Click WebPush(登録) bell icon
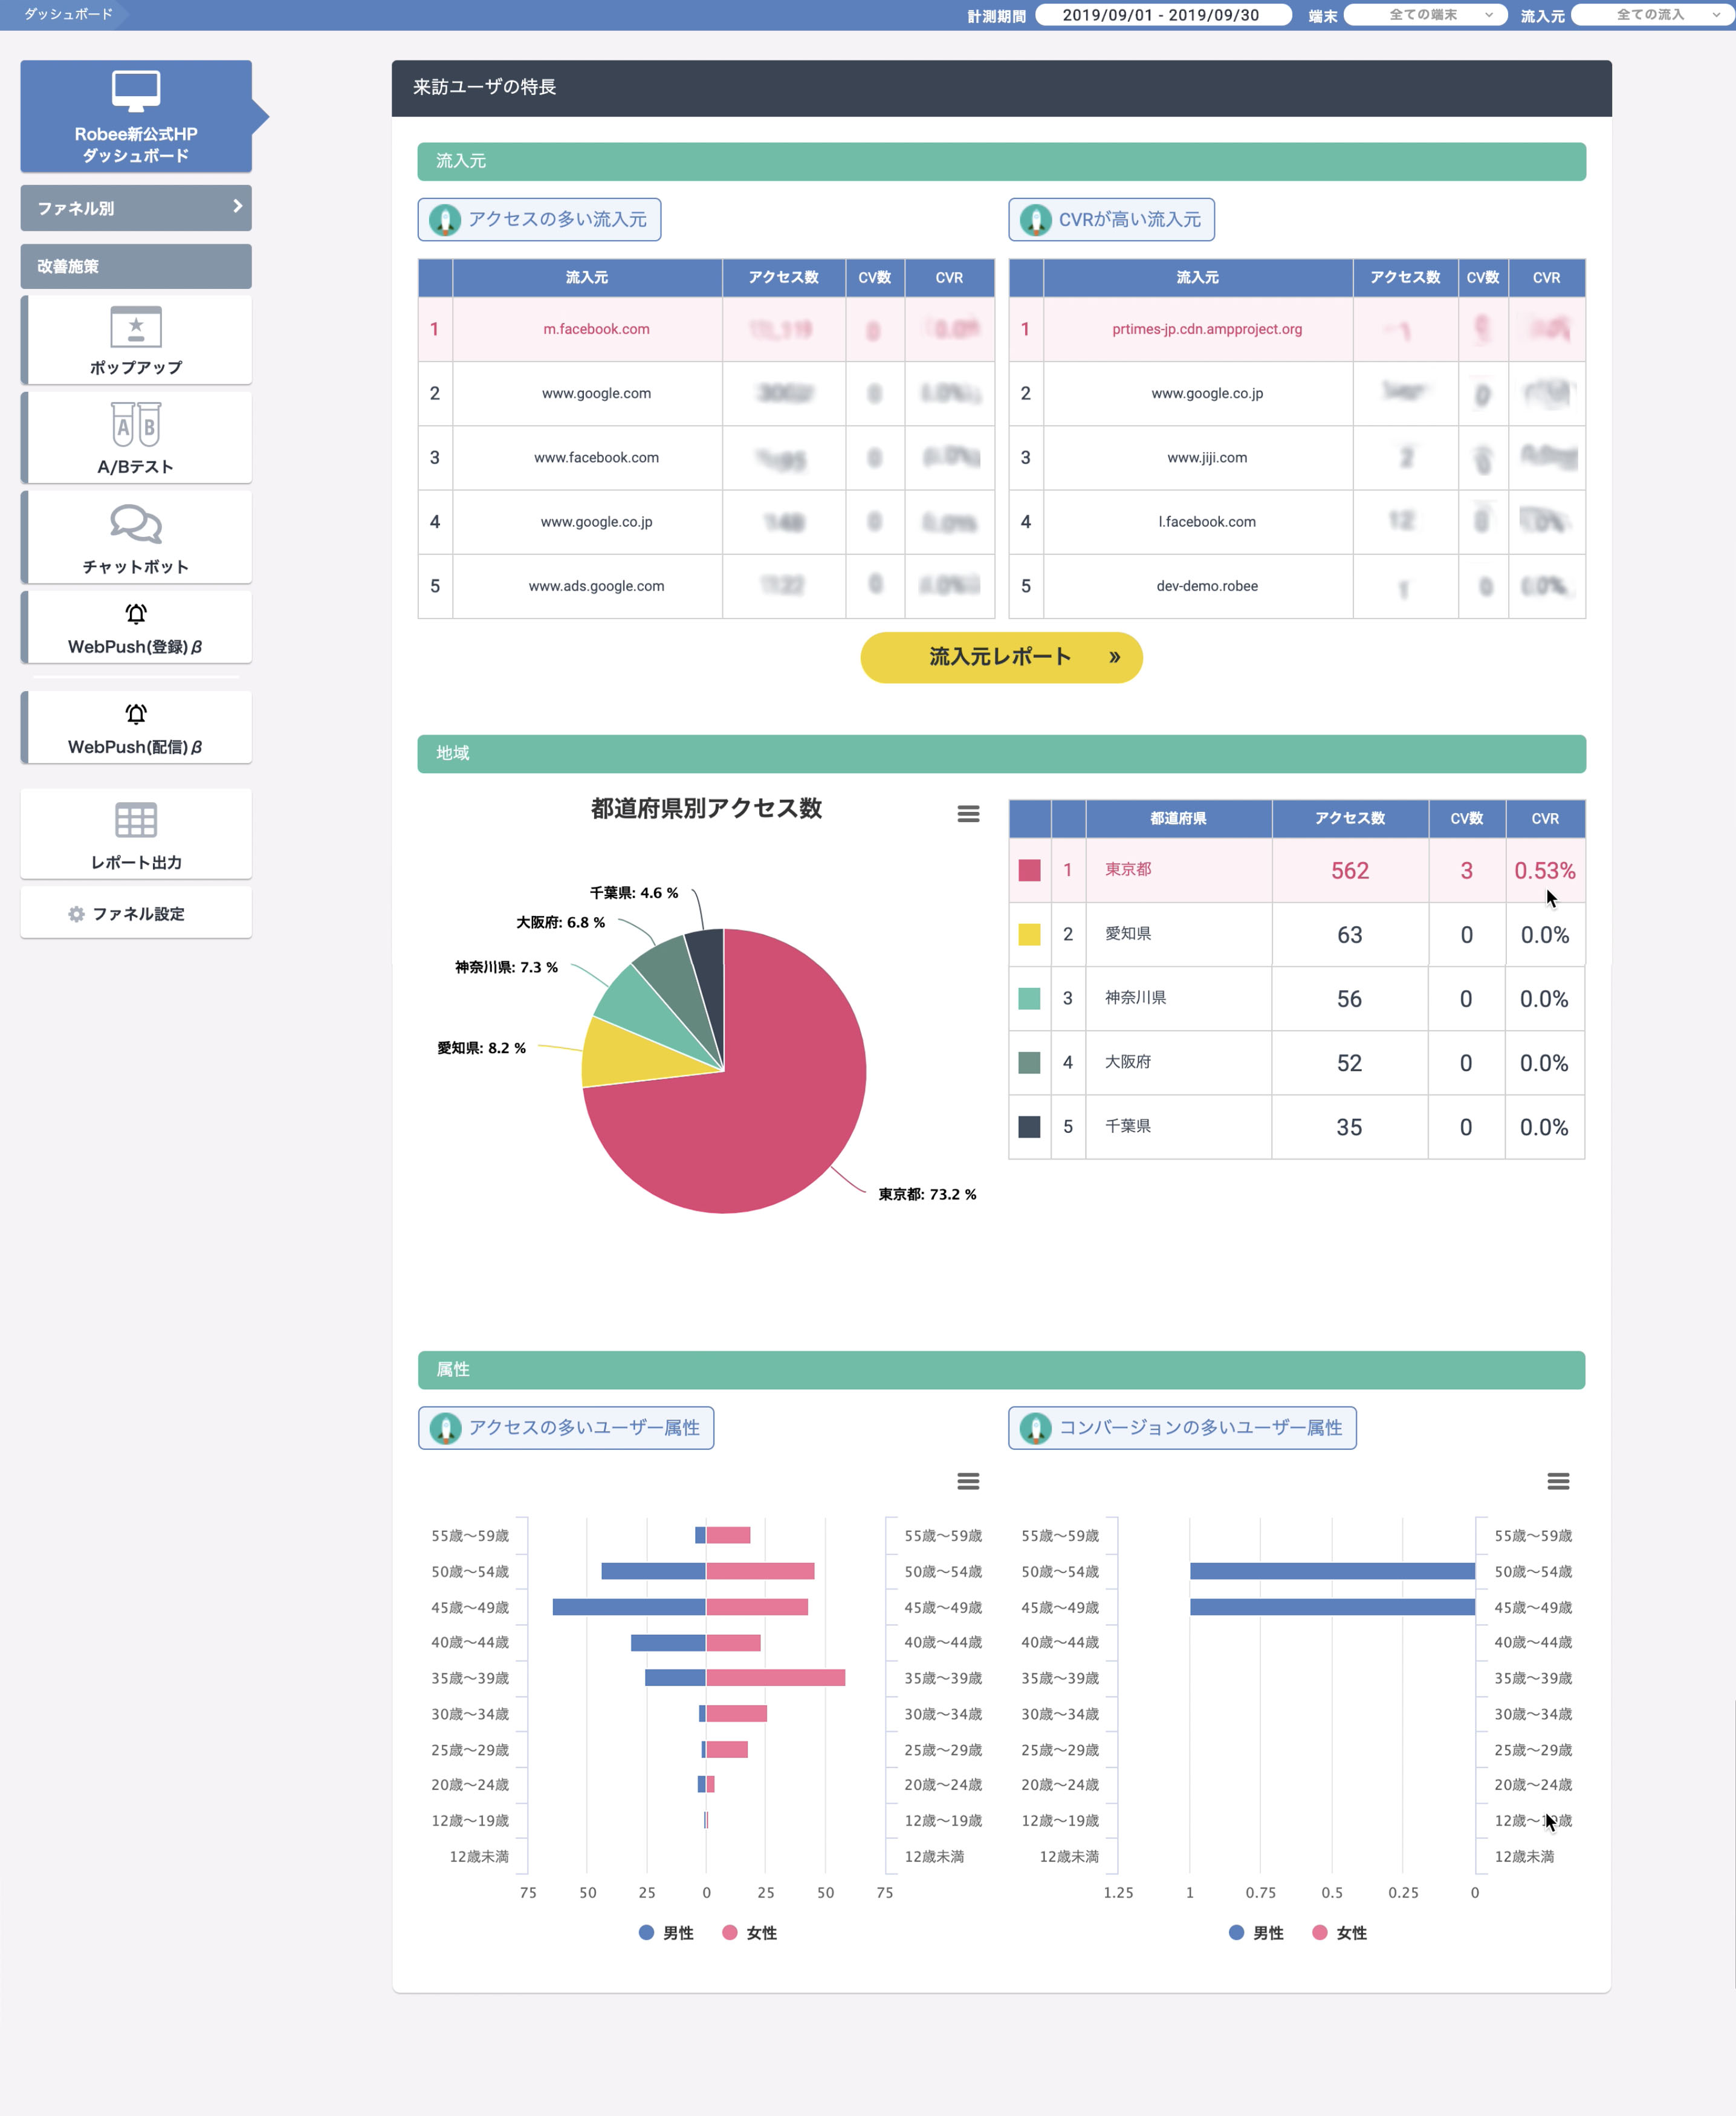1736x2116 pixels. pyautogui.click(x=136, y=614)
